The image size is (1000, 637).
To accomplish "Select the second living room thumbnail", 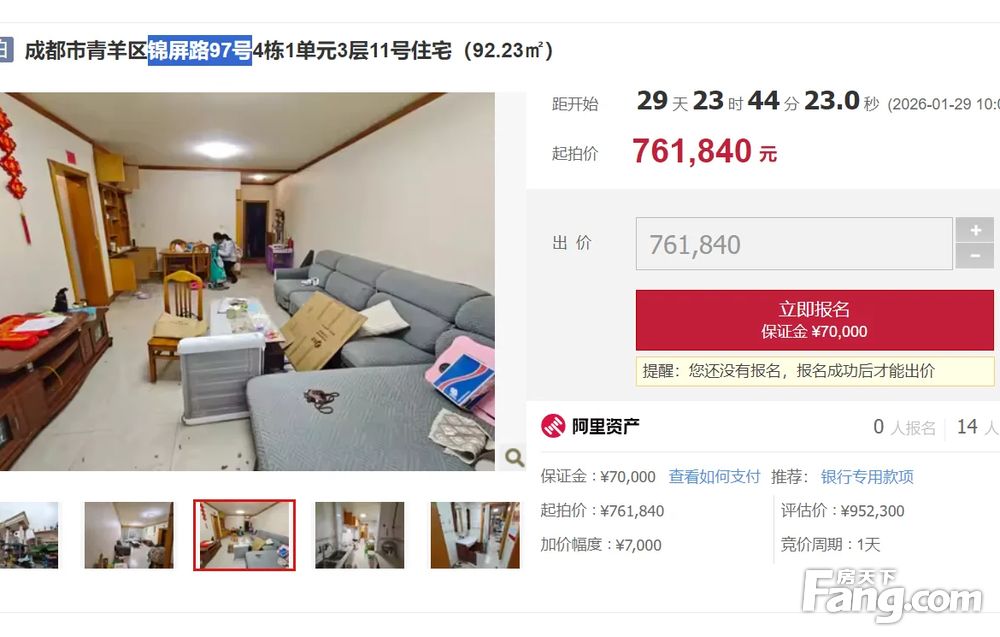I will point(129,535).
